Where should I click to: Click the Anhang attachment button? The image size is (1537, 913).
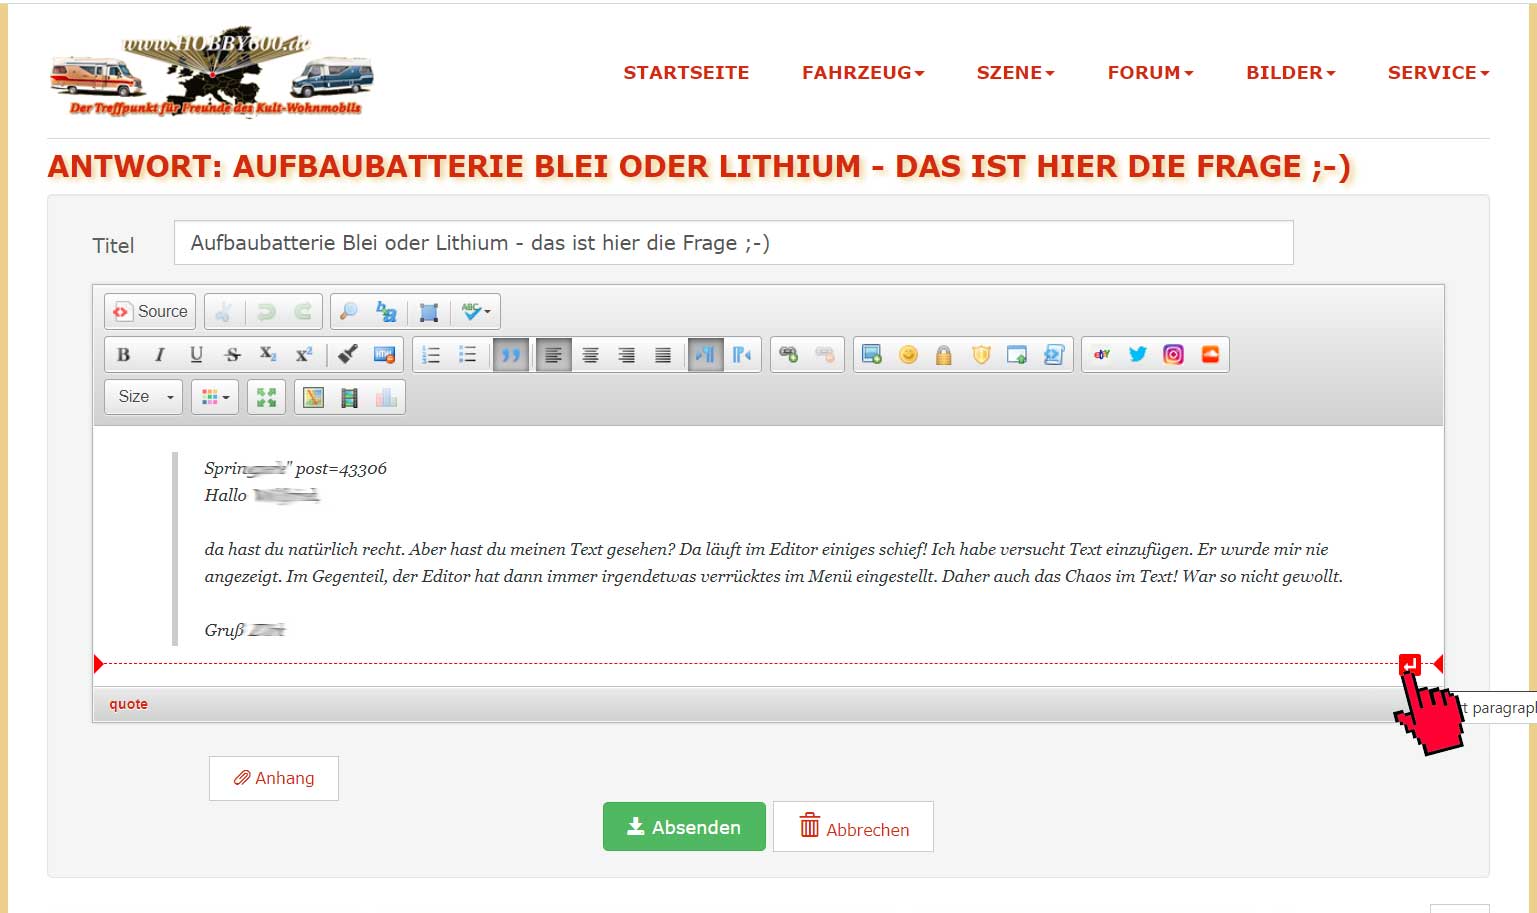[274, 778]
